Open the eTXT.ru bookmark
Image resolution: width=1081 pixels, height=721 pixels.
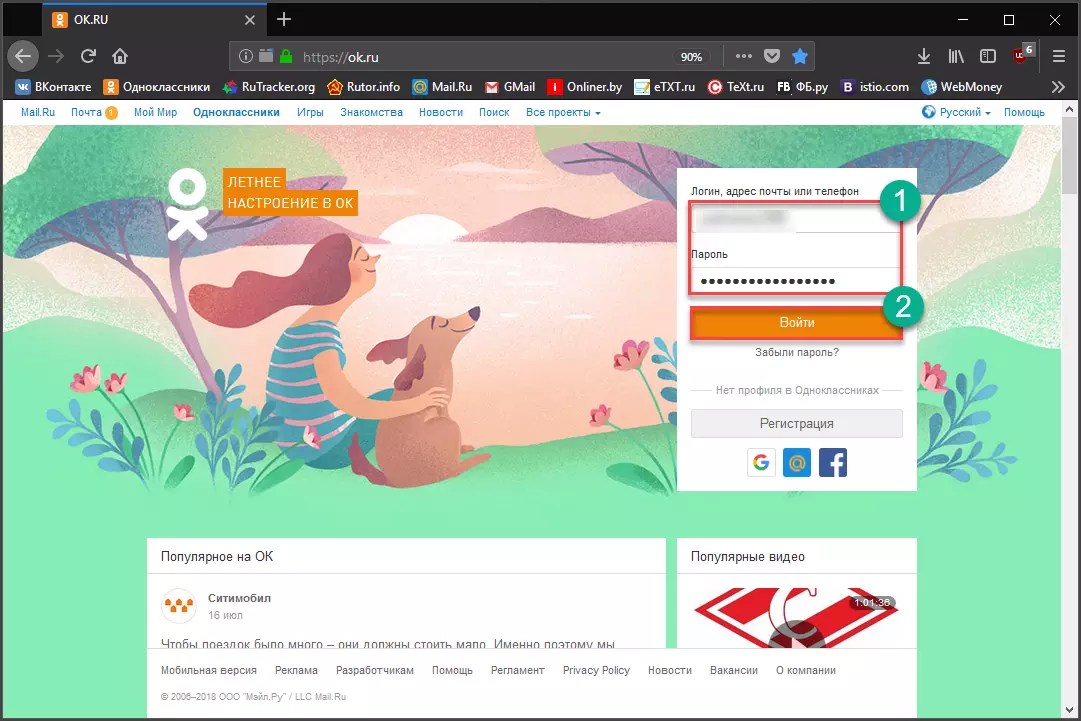pos(665,87)
